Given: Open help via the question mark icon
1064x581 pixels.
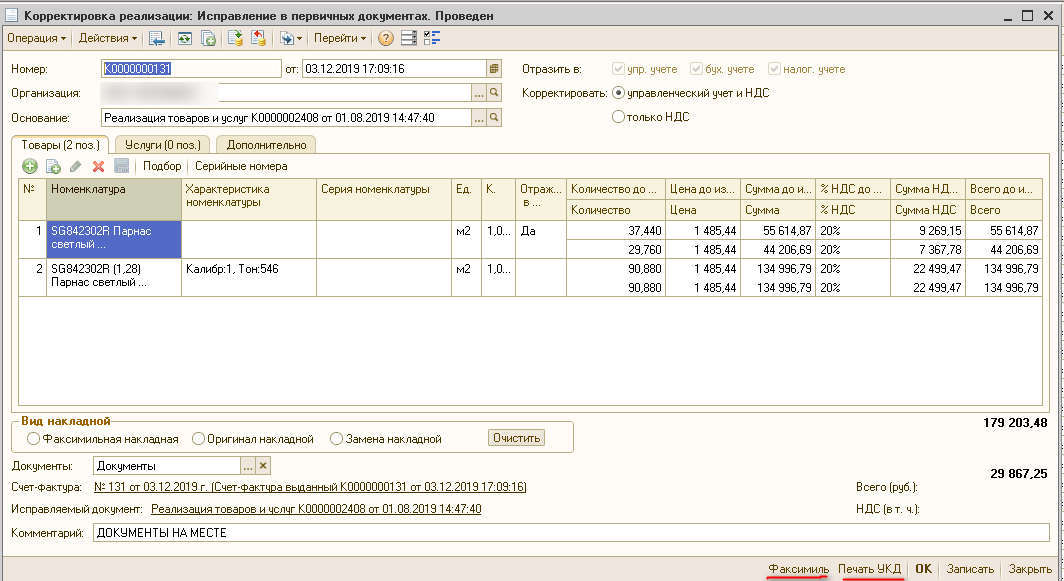Looking at the screenshot, I should coord(385,38).
